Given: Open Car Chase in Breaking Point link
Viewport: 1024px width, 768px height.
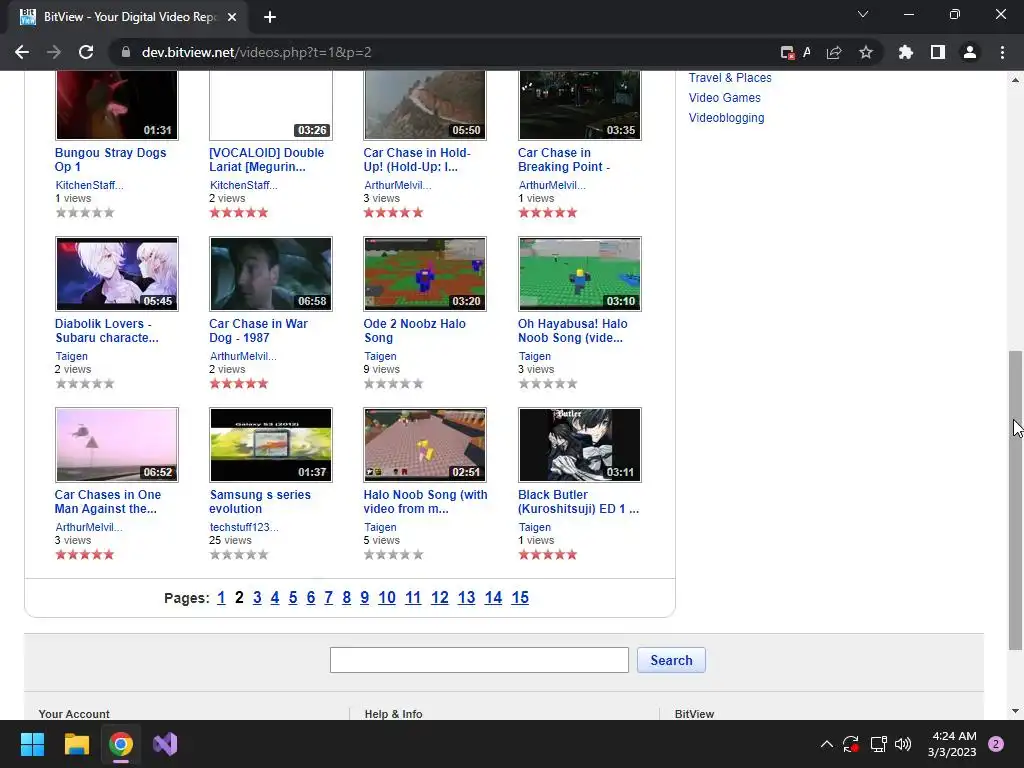Looking at the screenshot, I should pos(564,159).
